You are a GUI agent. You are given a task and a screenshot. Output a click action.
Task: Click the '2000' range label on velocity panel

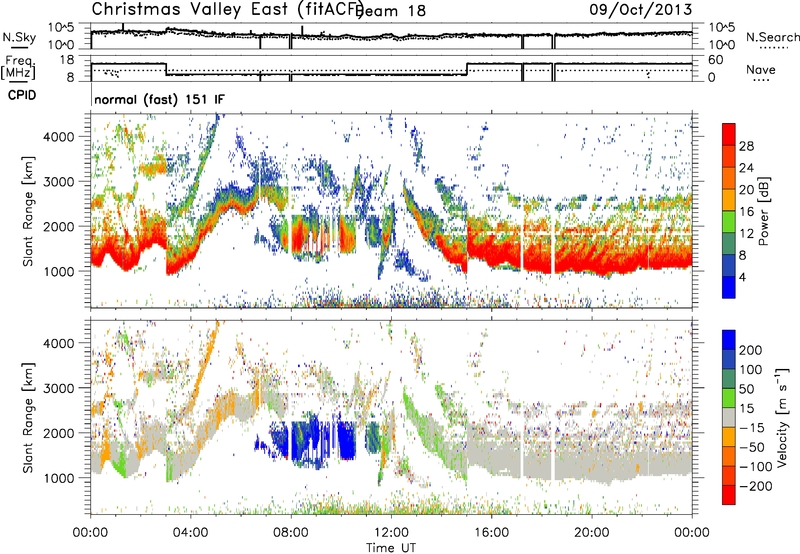pyautogui.click(x=59, y=433)
